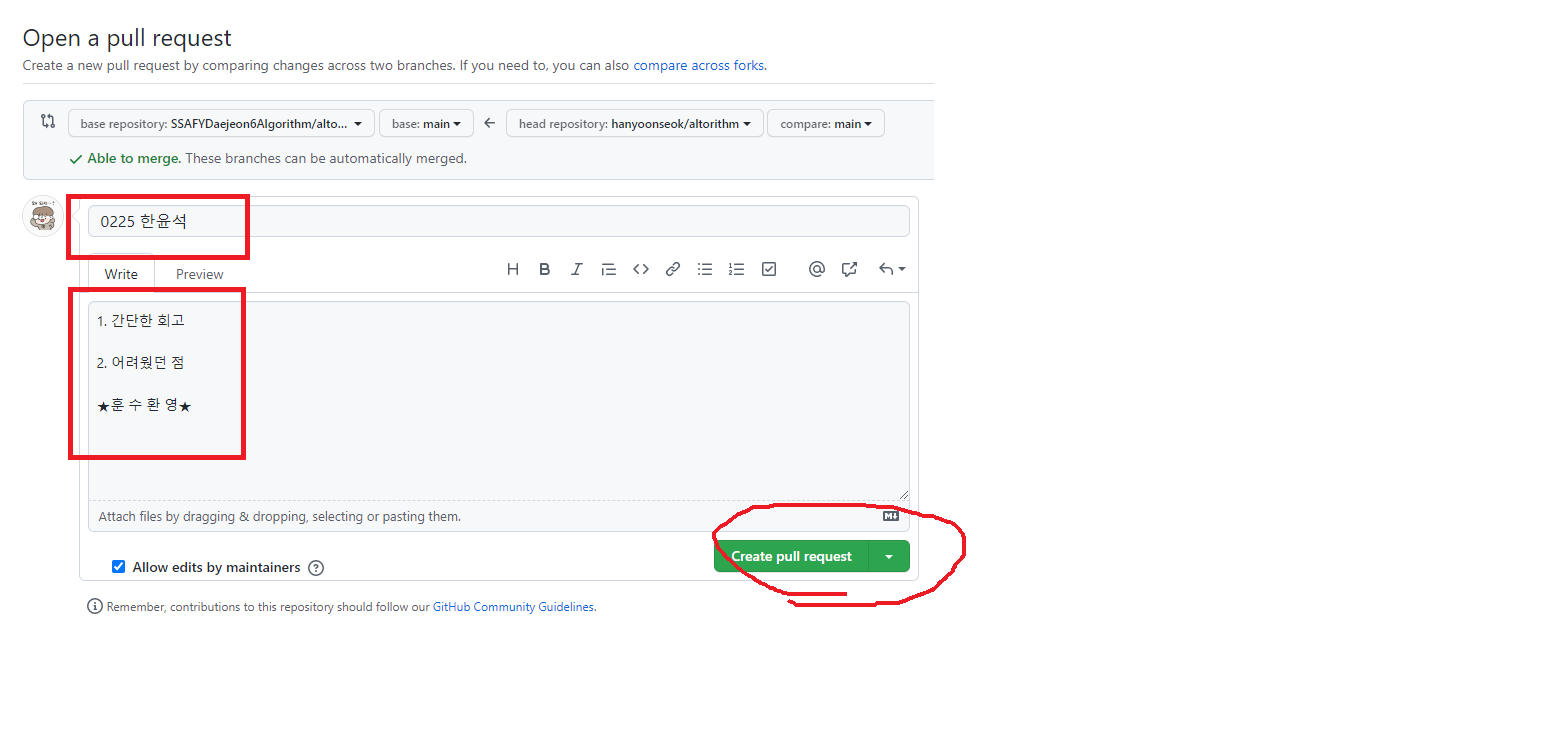This screenshot has height=741, width=1566.
Task: Click the compare branches arrows icon
Action: [48, 121]
